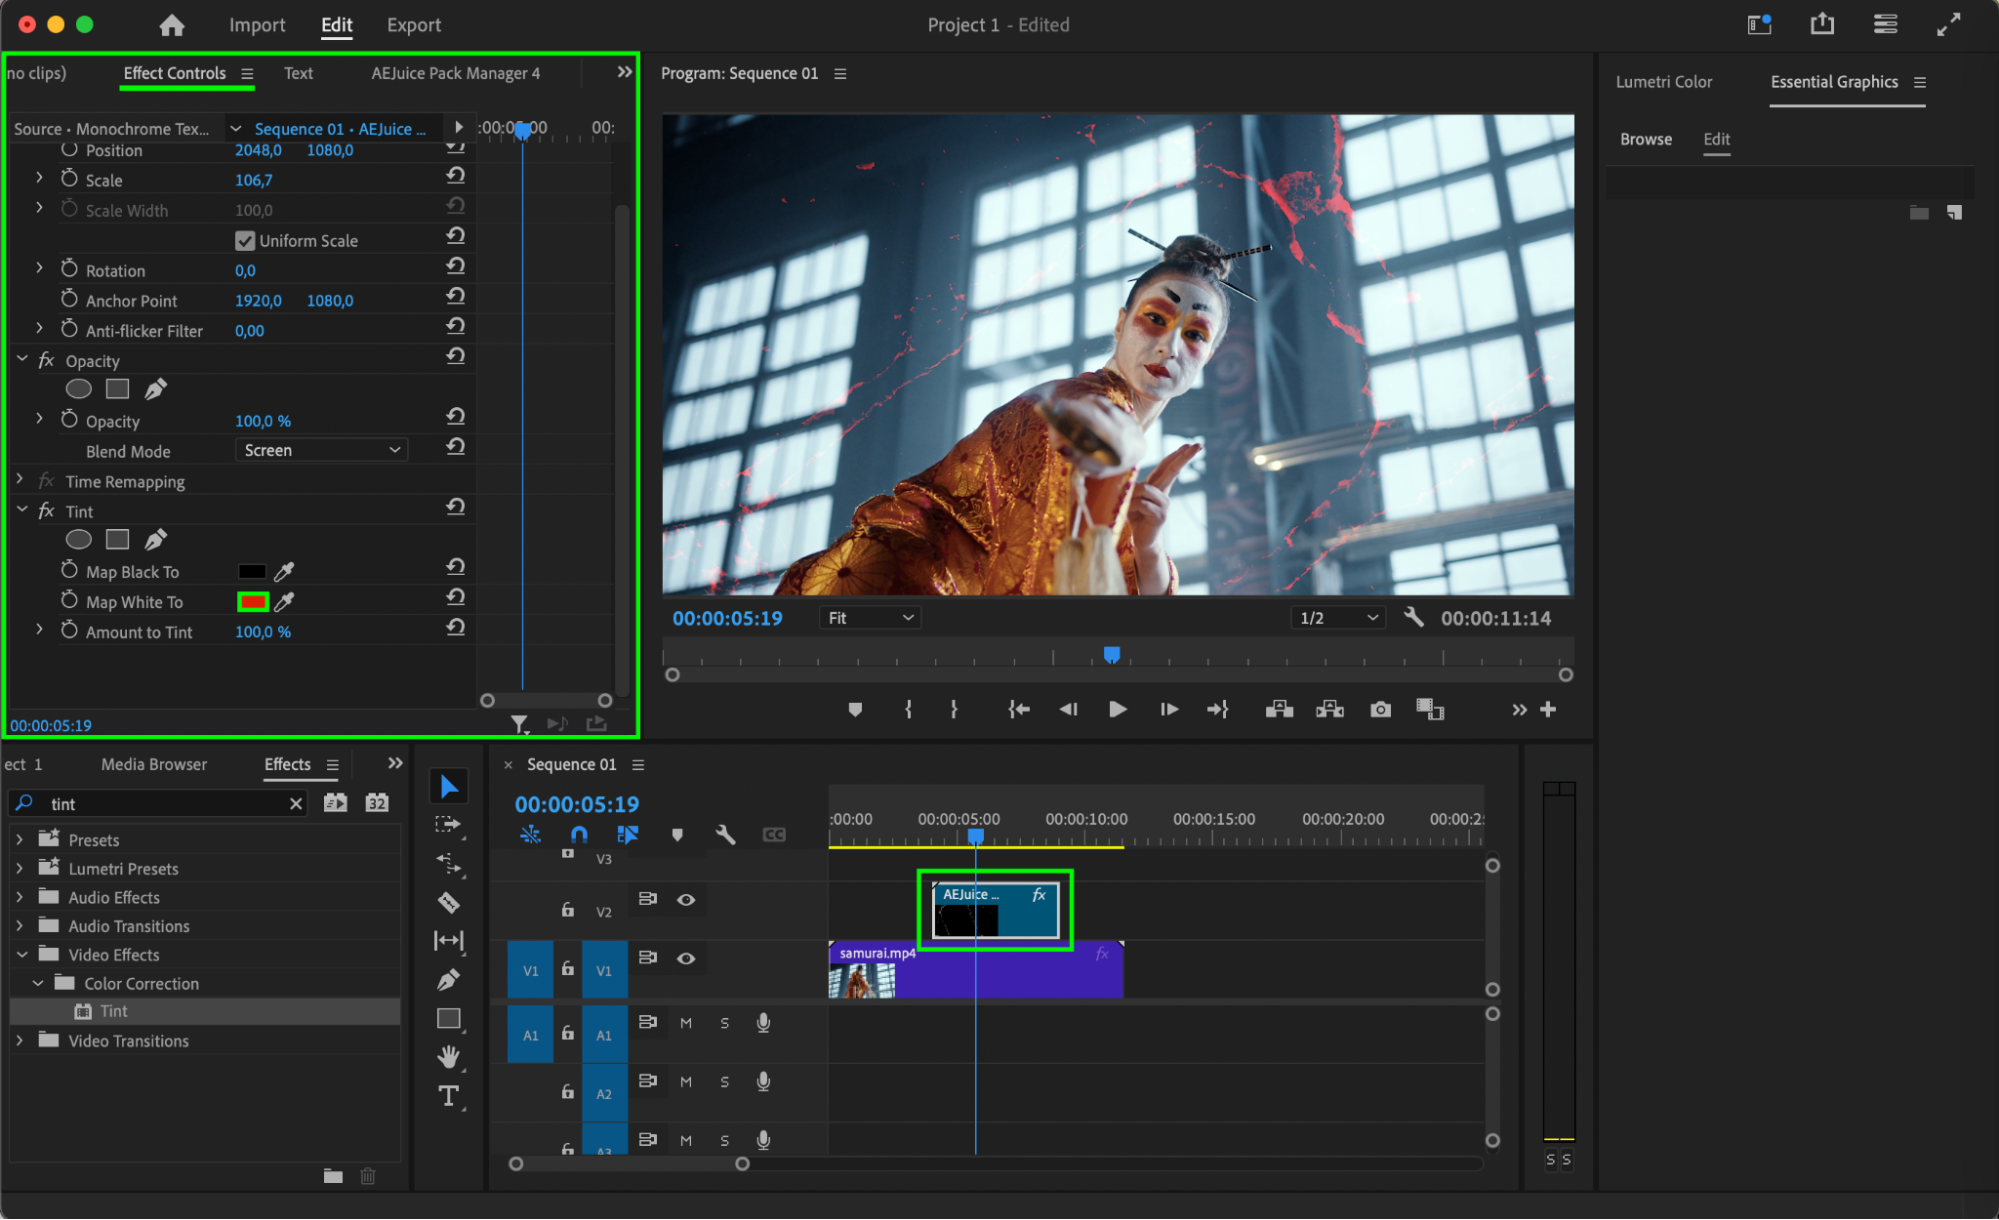
Task: Click the red Map White To swatch
Action: pyautogui.click(x=252, y=602)
